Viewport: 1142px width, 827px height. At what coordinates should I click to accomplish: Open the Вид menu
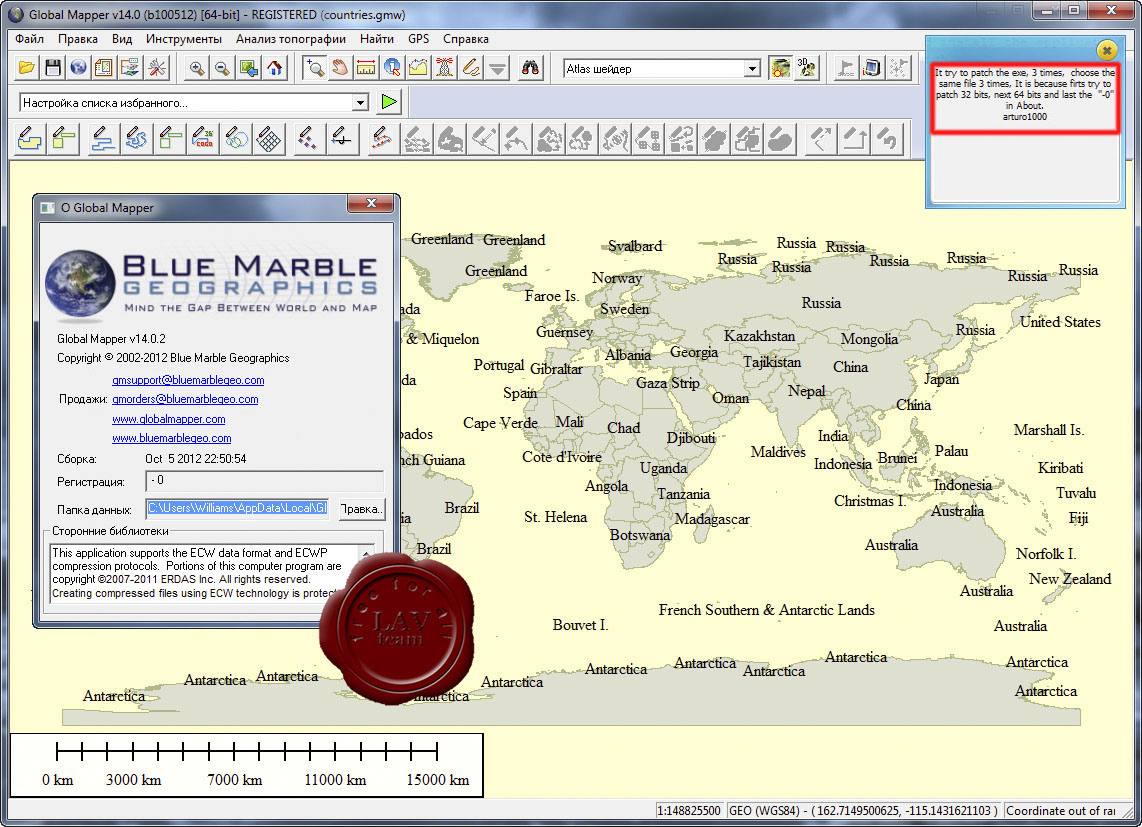[122, 39]
